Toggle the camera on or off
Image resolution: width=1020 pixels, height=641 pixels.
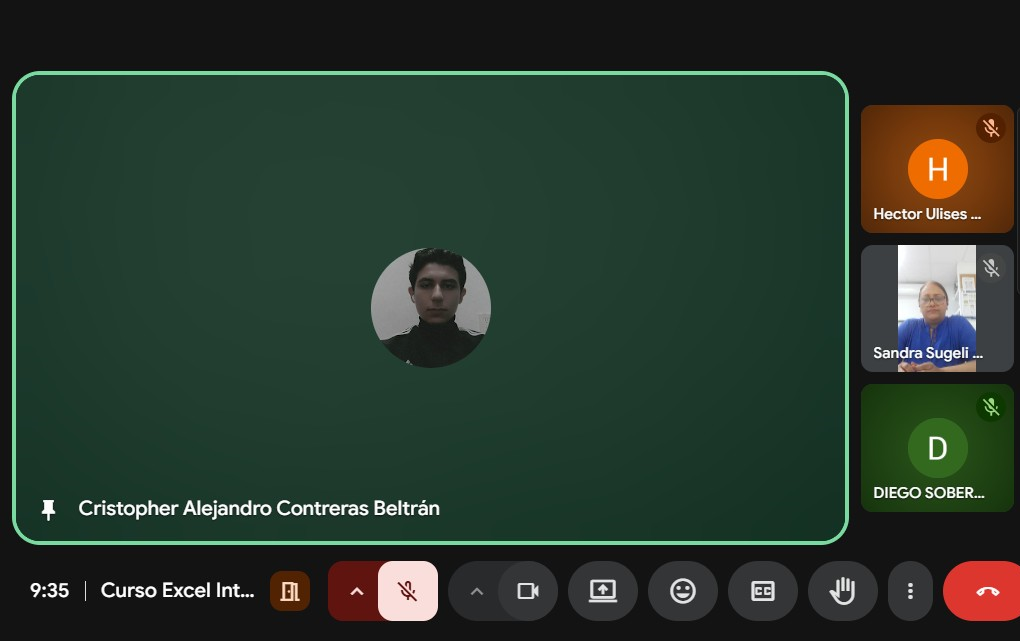coord(528,591)
